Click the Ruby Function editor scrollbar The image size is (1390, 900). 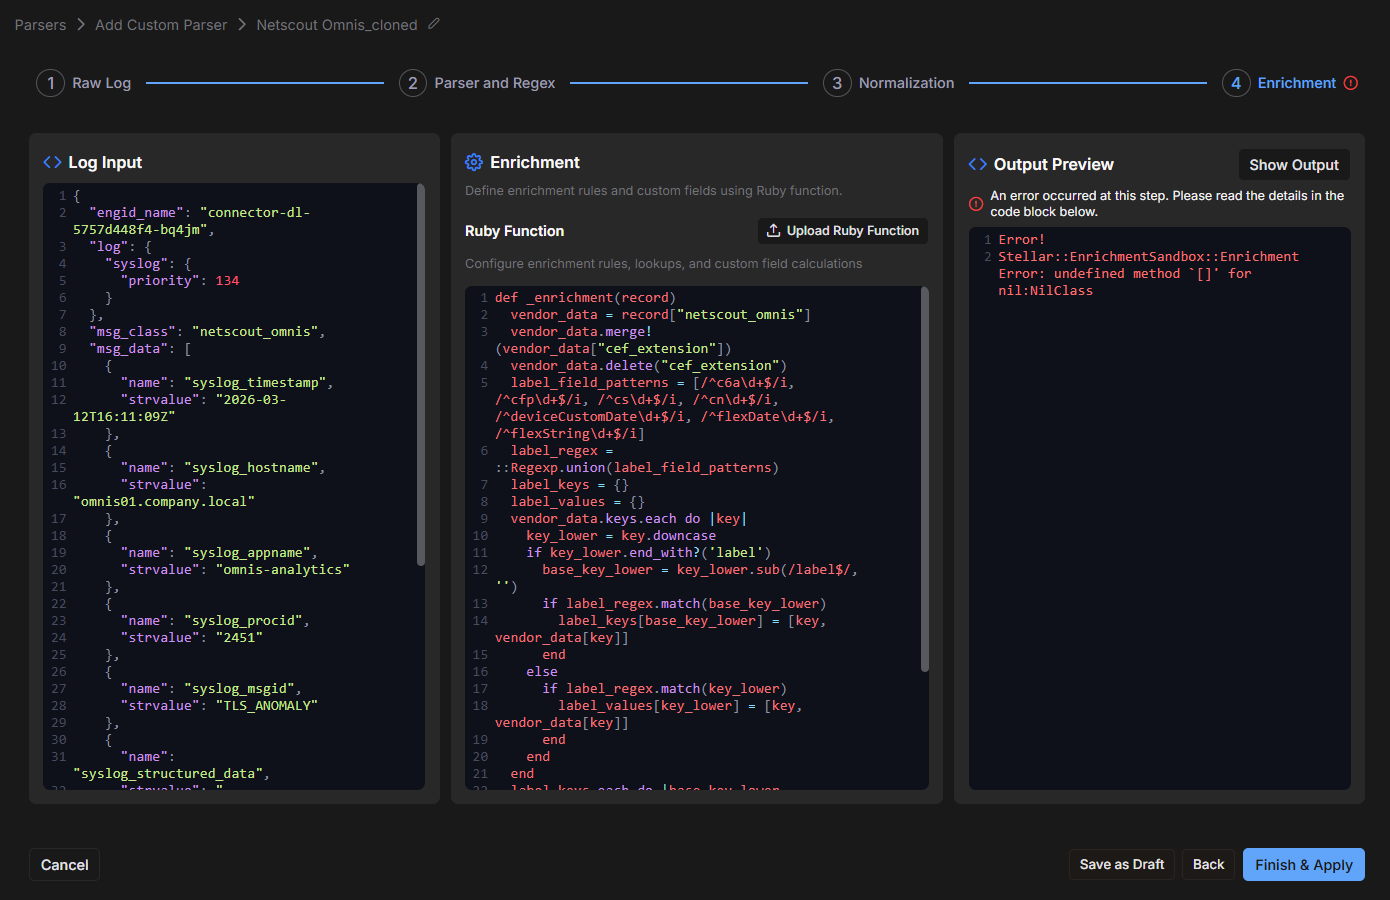tap(924, 480)
